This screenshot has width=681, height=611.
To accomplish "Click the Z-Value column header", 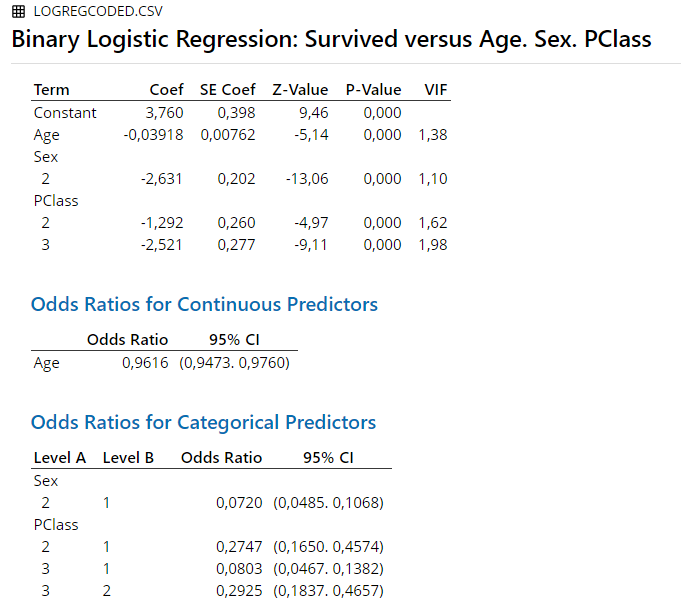I will (x=300, y=90).
